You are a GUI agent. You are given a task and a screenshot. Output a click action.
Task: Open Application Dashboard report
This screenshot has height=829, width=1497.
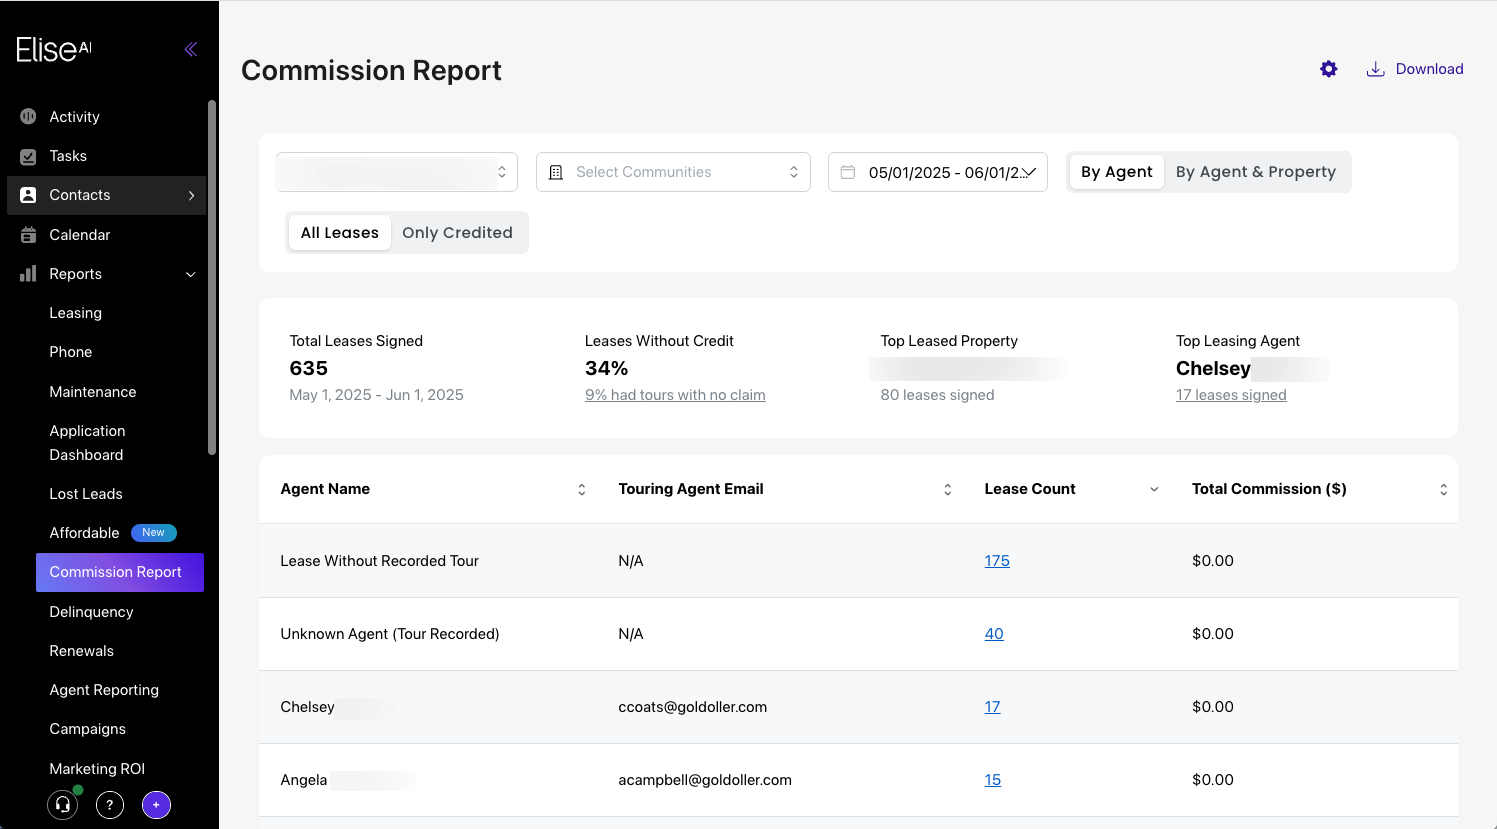[x=88, y=443]
